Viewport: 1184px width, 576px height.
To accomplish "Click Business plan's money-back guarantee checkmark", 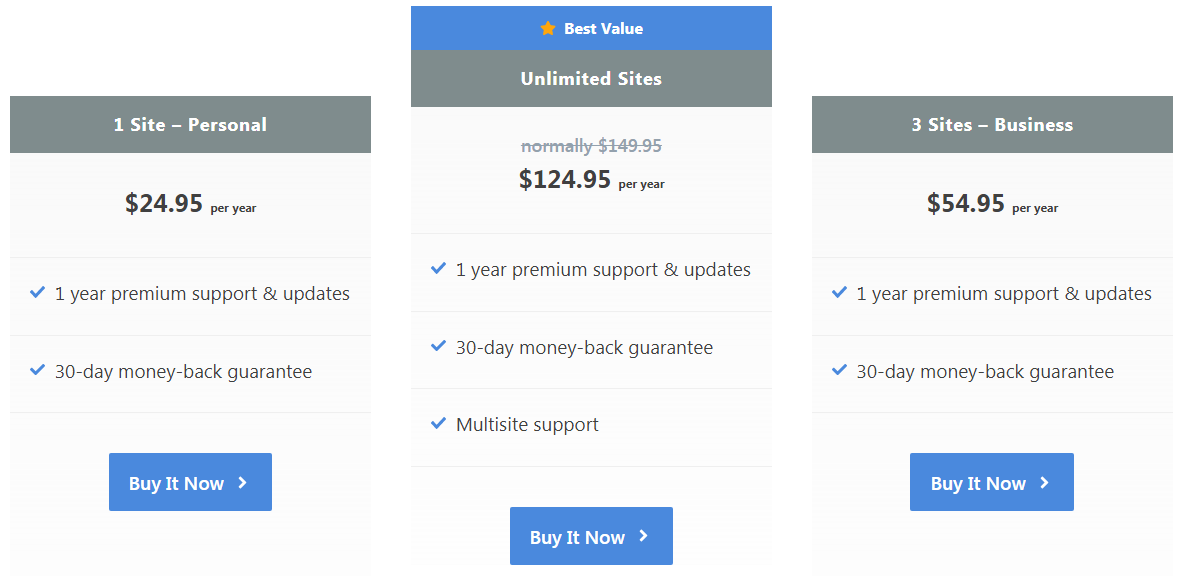I will [838, 370].
